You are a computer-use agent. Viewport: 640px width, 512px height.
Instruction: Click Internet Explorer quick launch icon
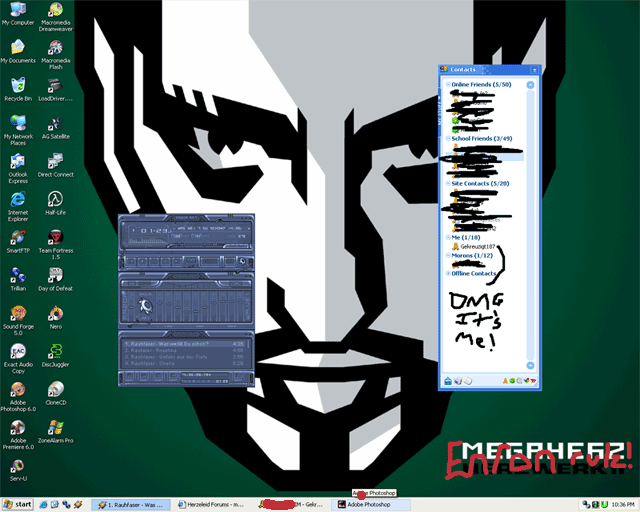43,505
